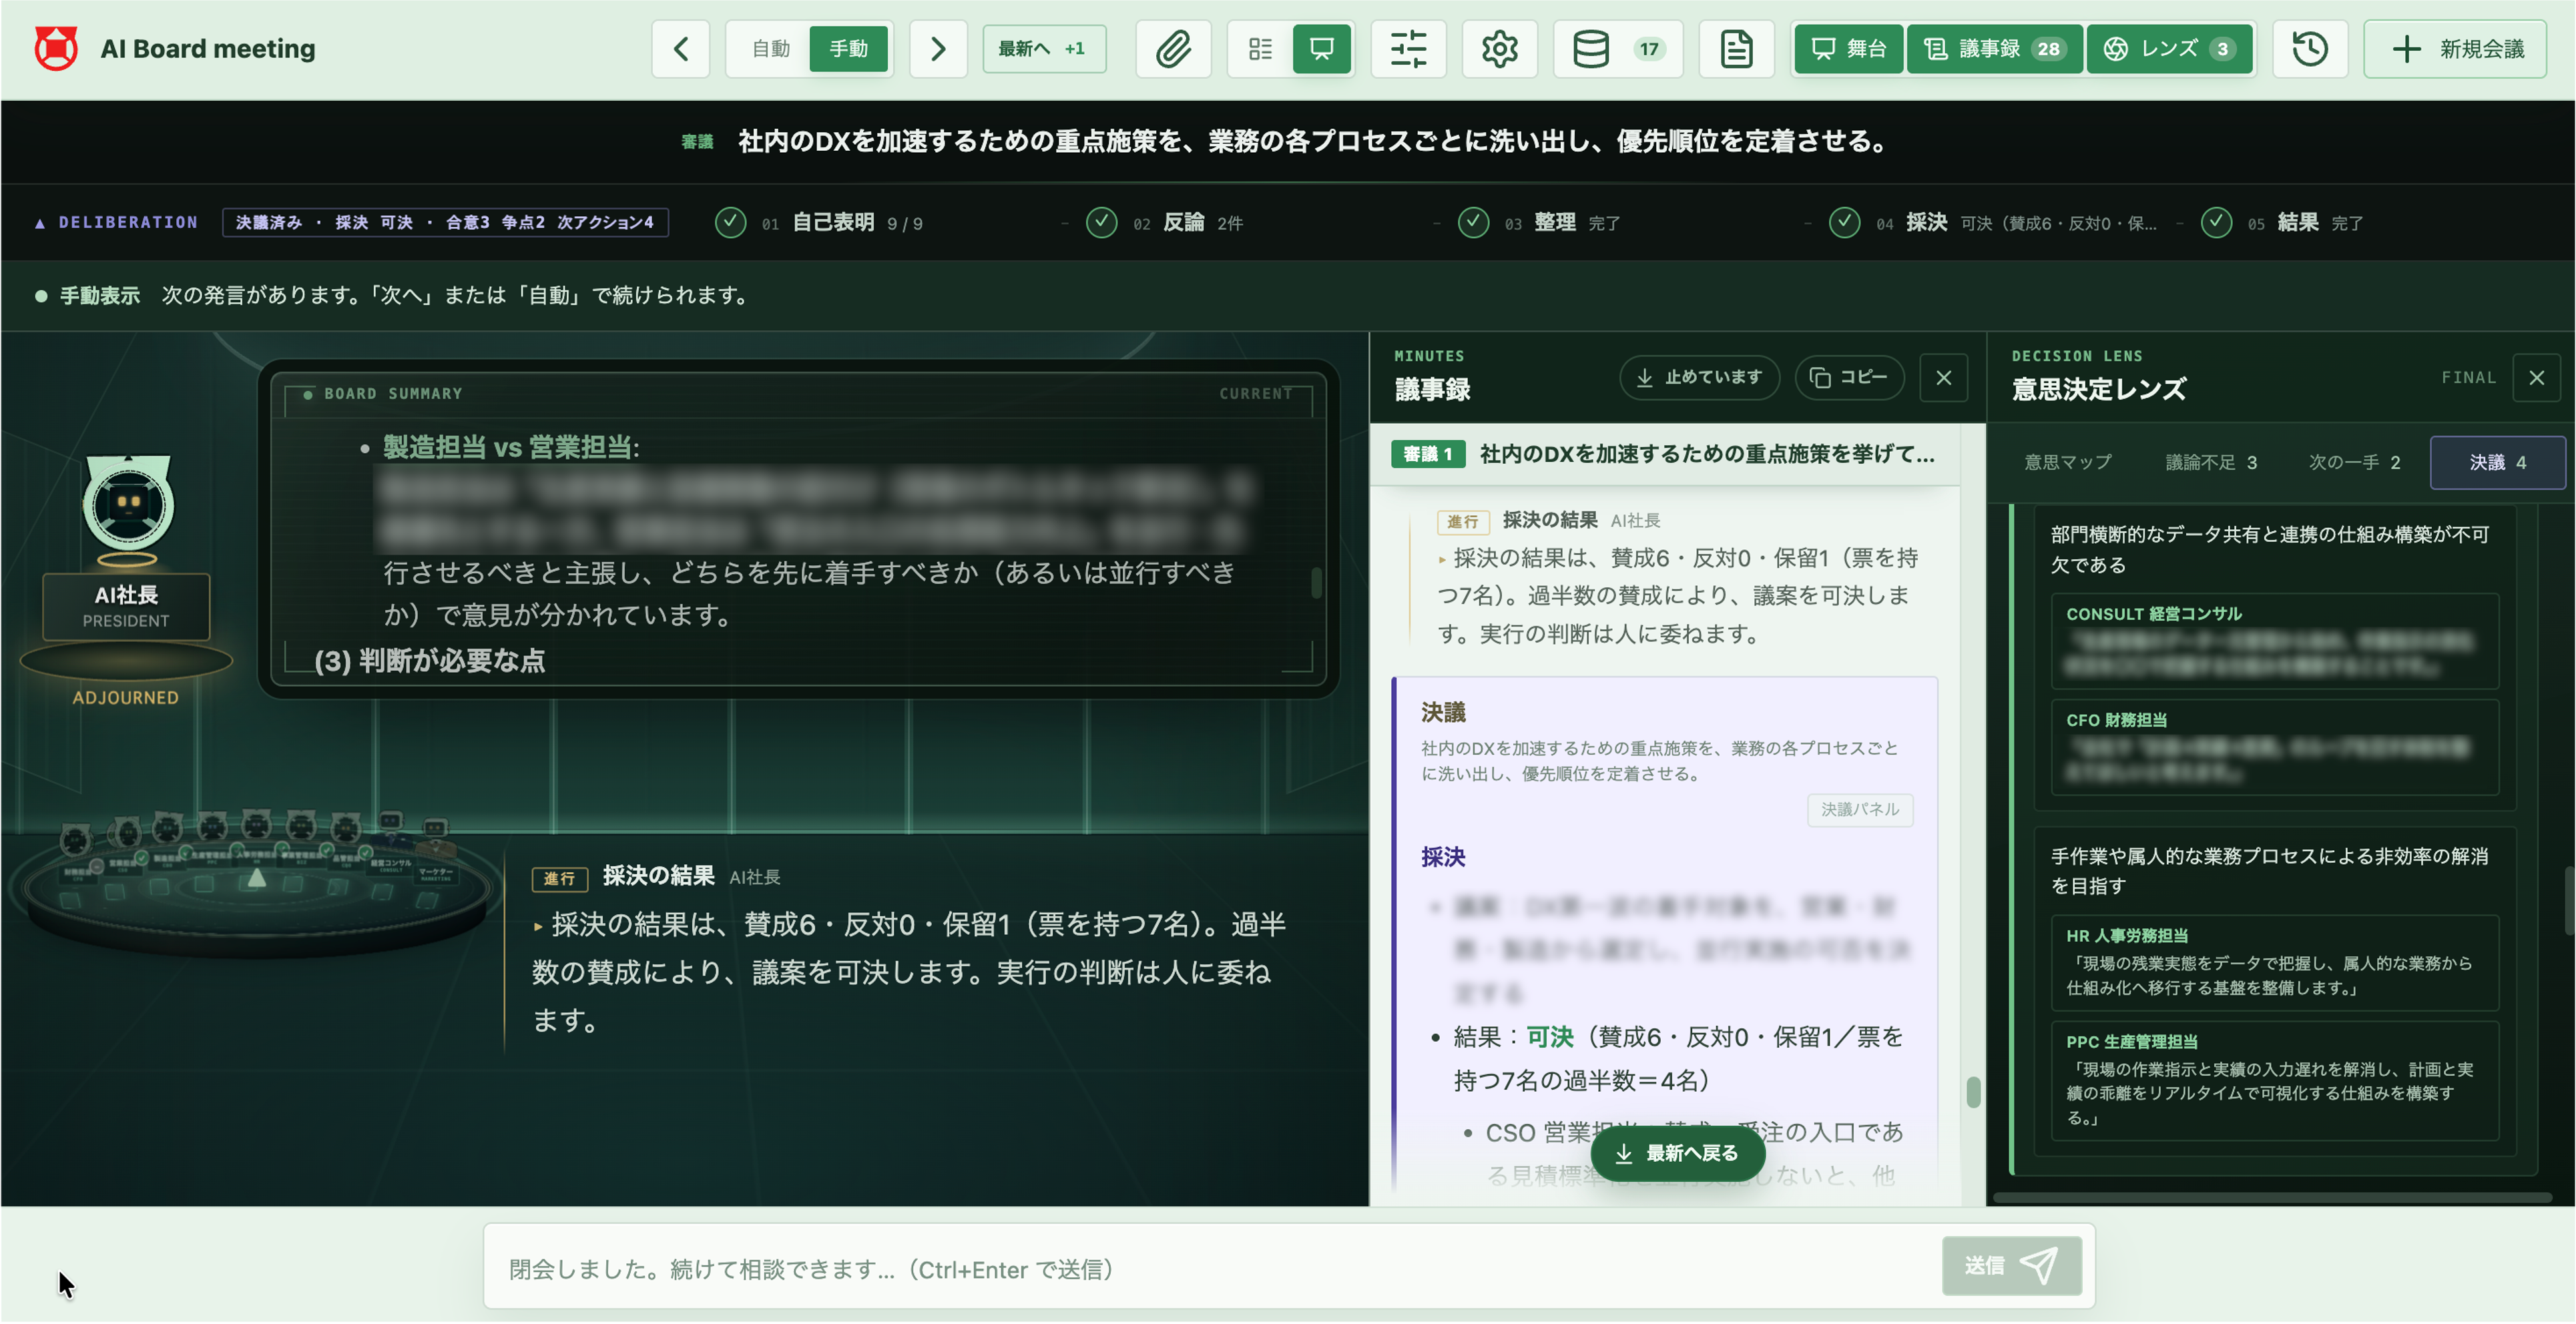
Task: Copy the minutes with コピー button
Action: click(x=1849, y=378)
